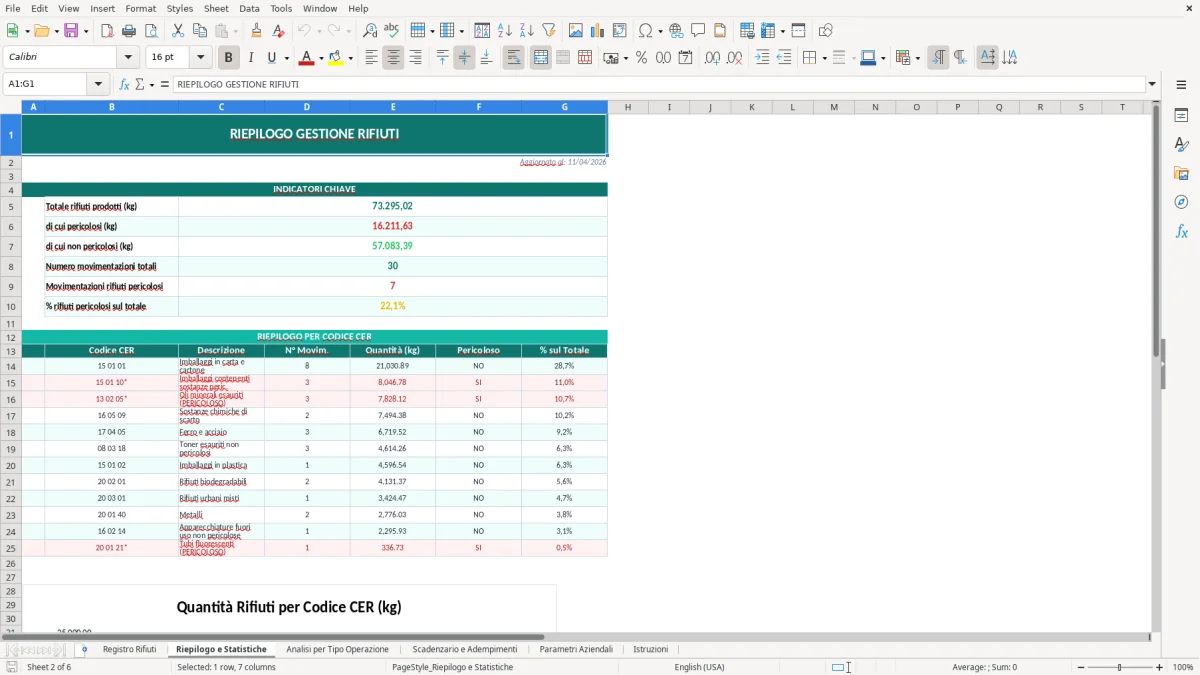Click Format as Percent icon
Viewport: 1200px width, 675px height.
pyautogui.click(x=641, y=58)
